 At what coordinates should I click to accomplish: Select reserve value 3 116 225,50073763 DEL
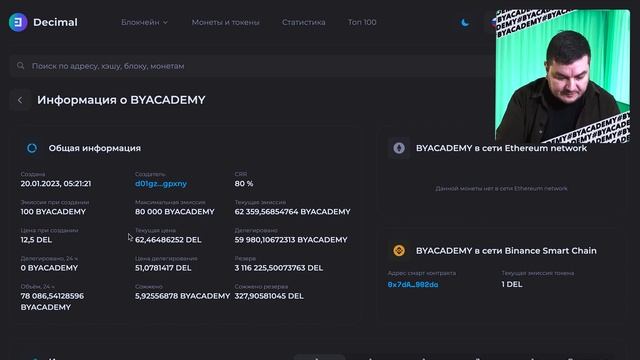pyautogui.click(x=278, y=268)
